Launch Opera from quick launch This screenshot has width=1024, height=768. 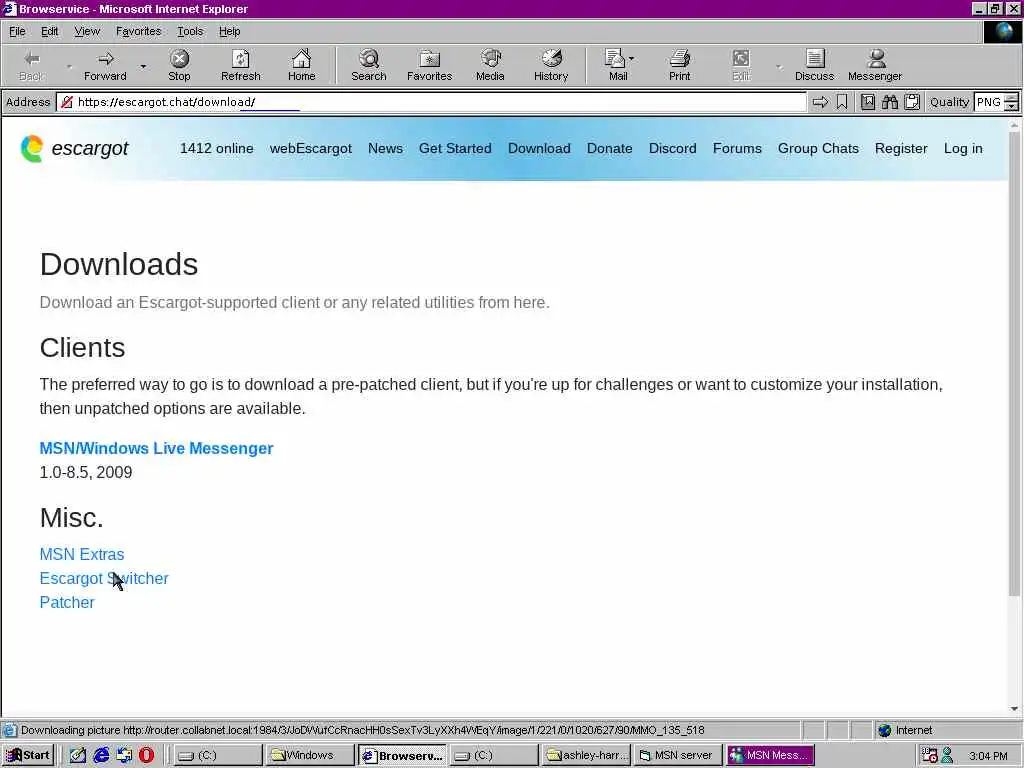click(x=146, y=755)
